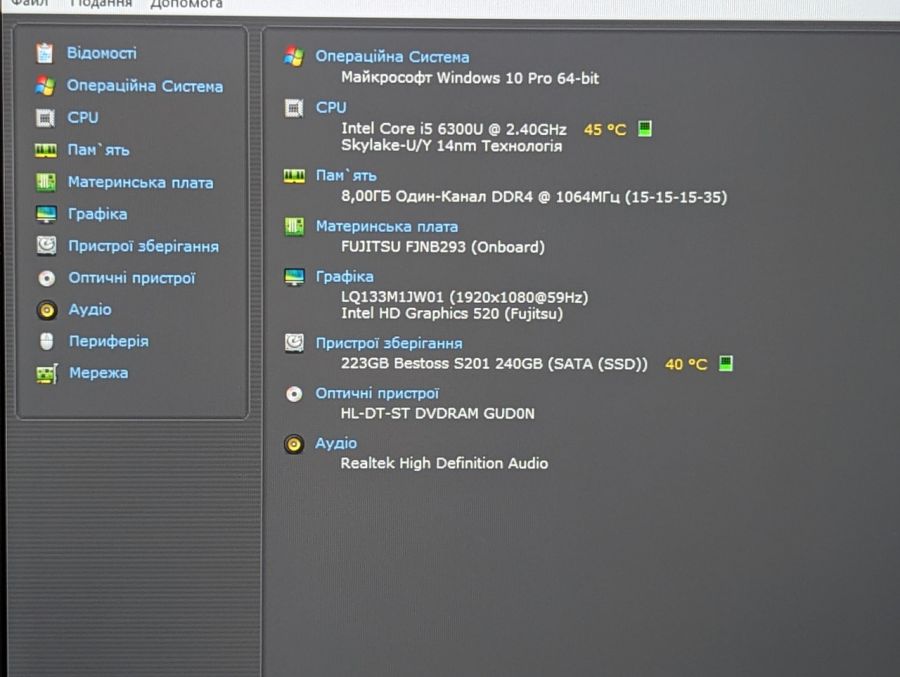Go to Відомості section label
This screenshot has width=900, height=677.
click(102, 53)
